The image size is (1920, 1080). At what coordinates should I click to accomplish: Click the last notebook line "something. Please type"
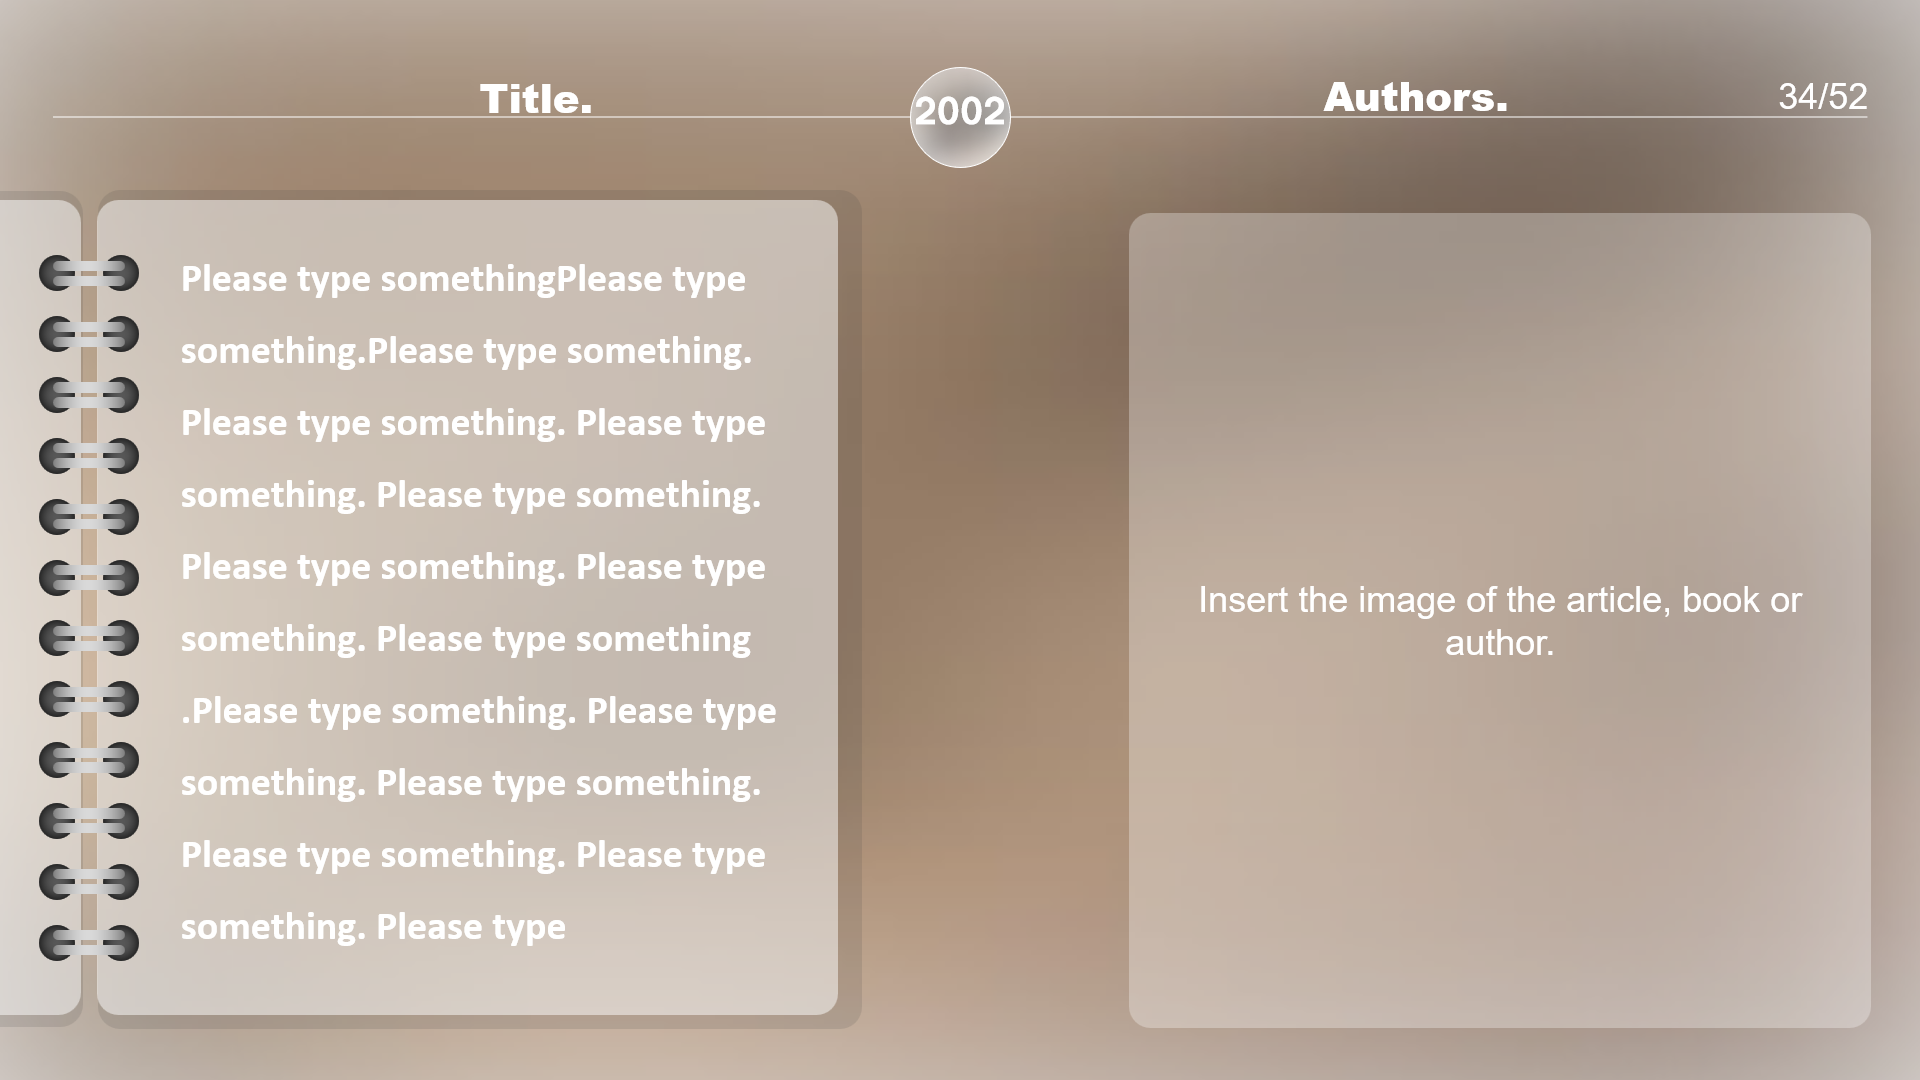pyautogui.click(x=373, y=927)
